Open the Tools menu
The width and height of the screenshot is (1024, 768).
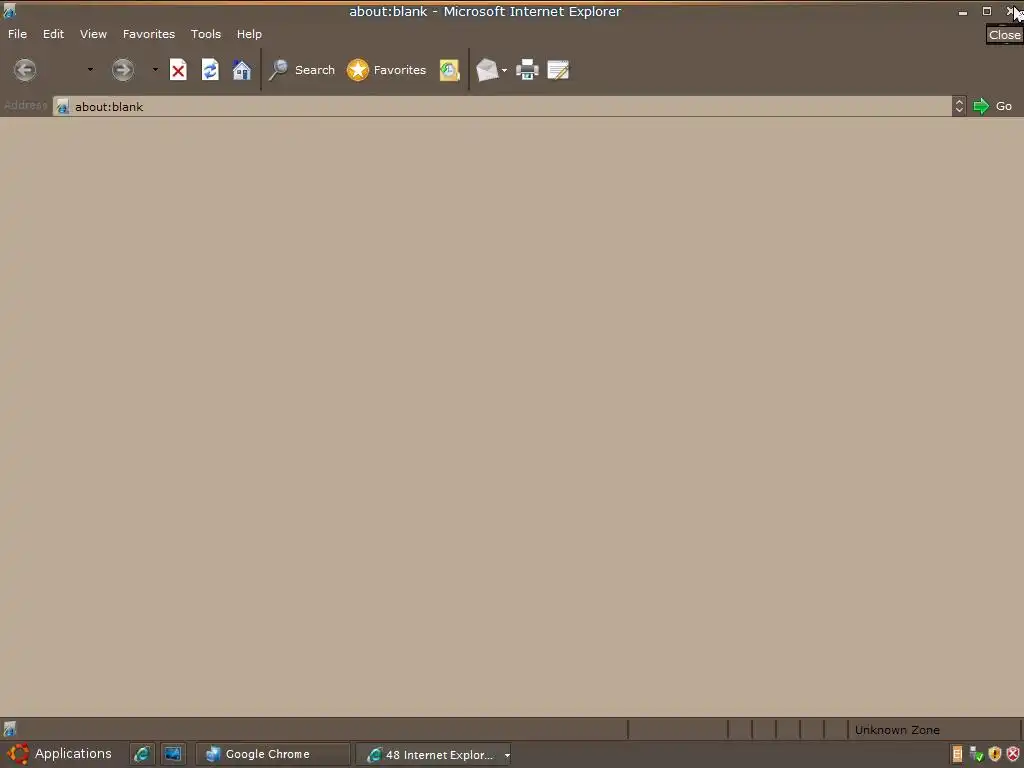206,34
